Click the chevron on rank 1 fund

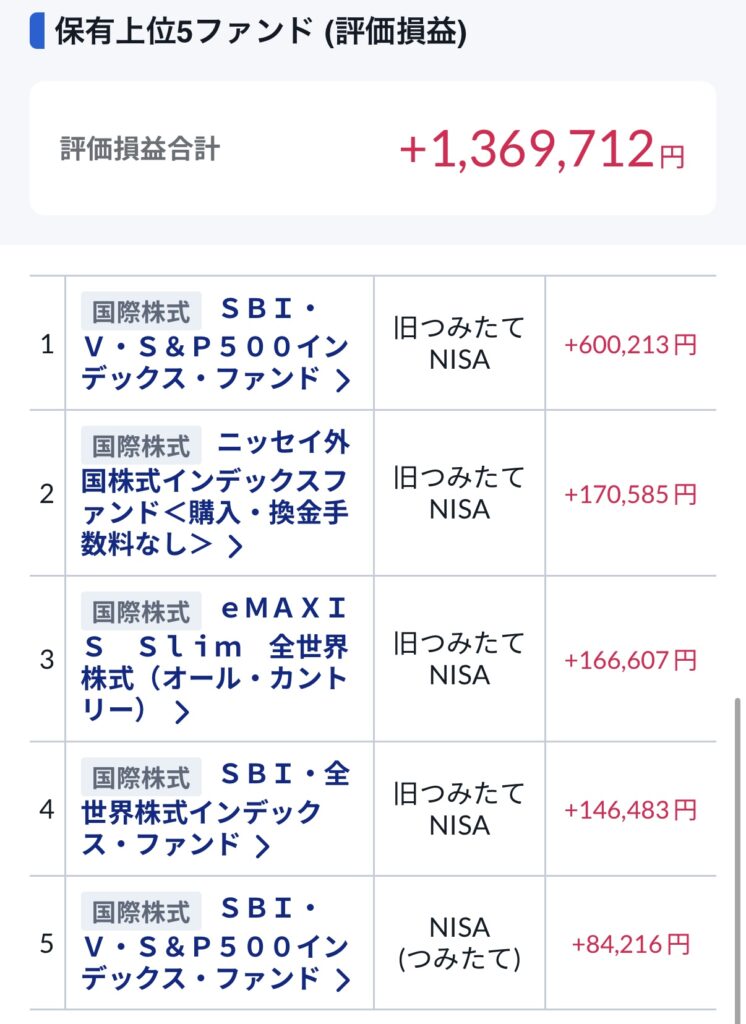click(342, 380)
